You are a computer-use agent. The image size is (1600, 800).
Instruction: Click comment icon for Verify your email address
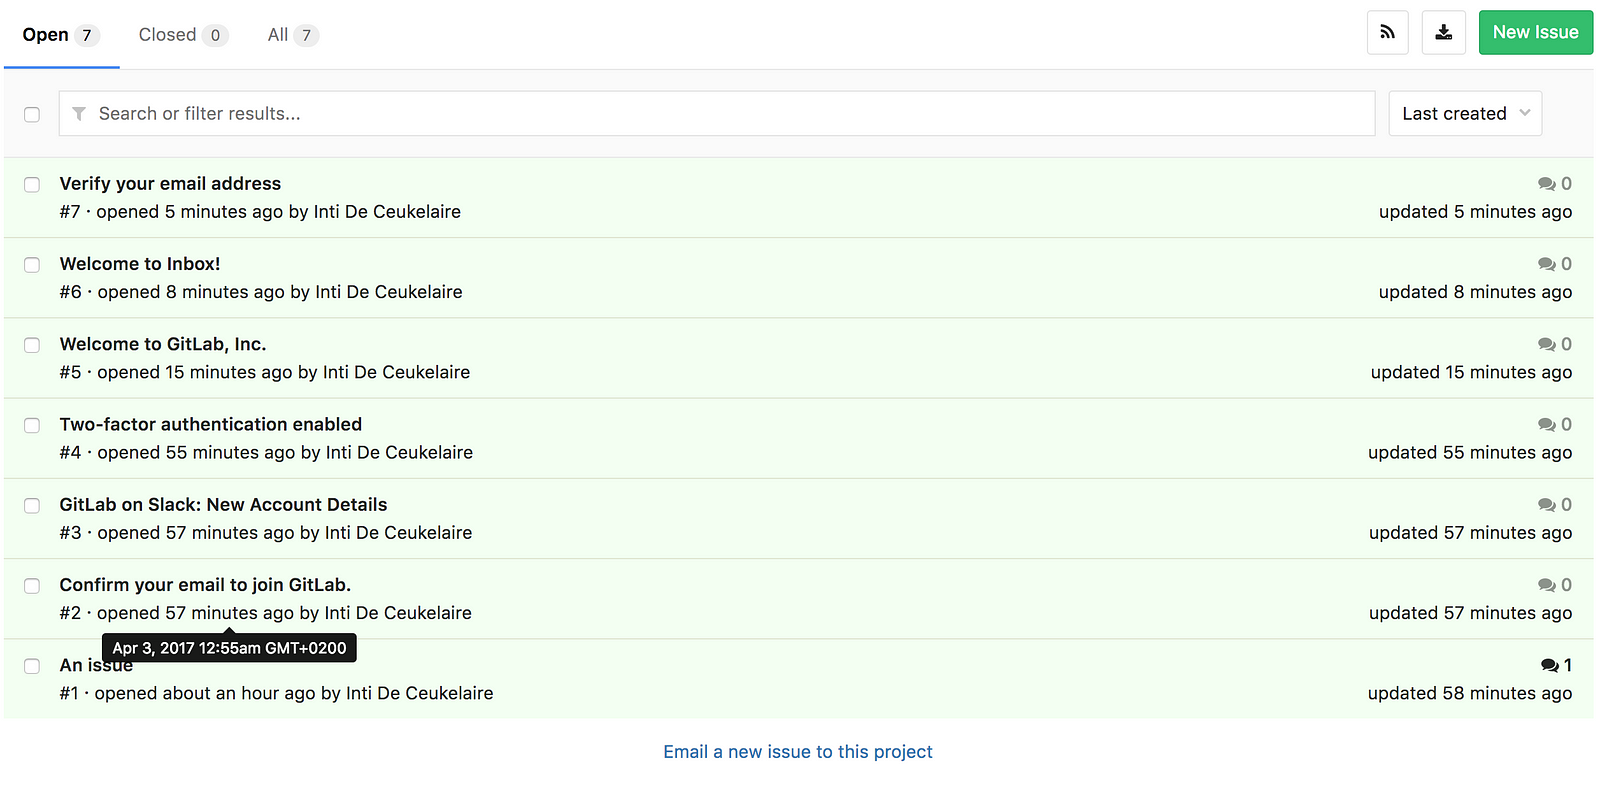pos(1546,184)
